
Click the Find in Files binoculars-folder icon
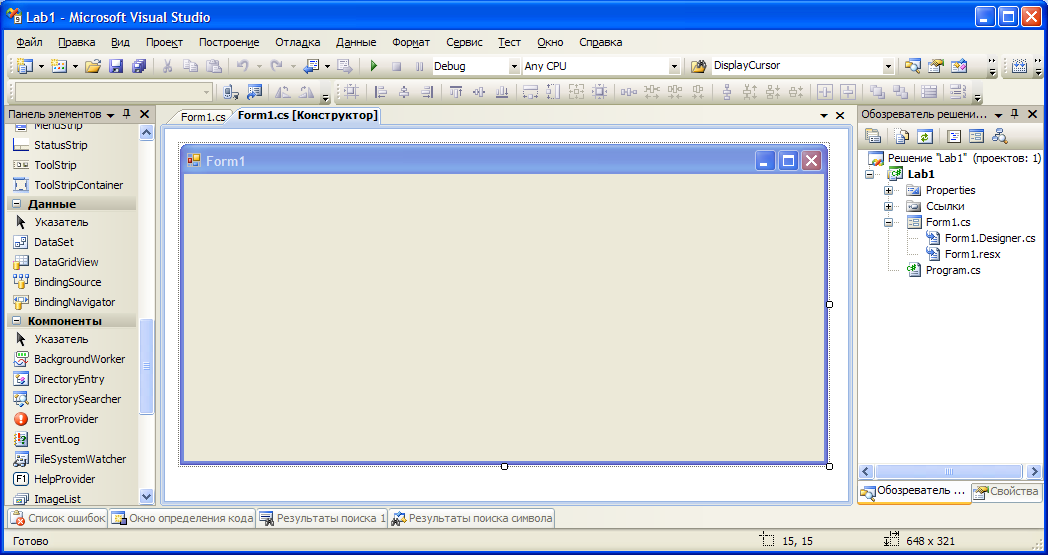click(698, 66)
